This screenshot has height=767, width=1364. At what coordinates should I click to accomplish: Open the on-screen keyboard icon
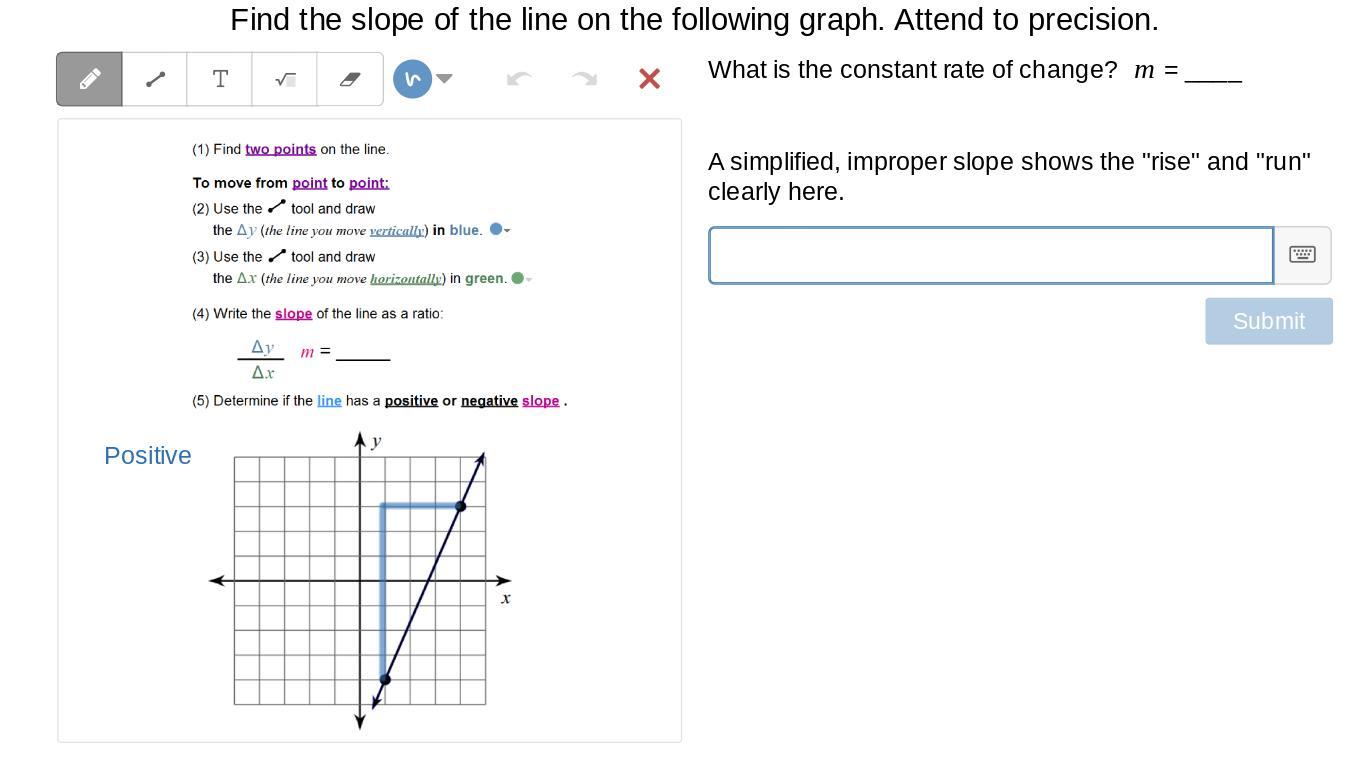(x=1302, y=255)
